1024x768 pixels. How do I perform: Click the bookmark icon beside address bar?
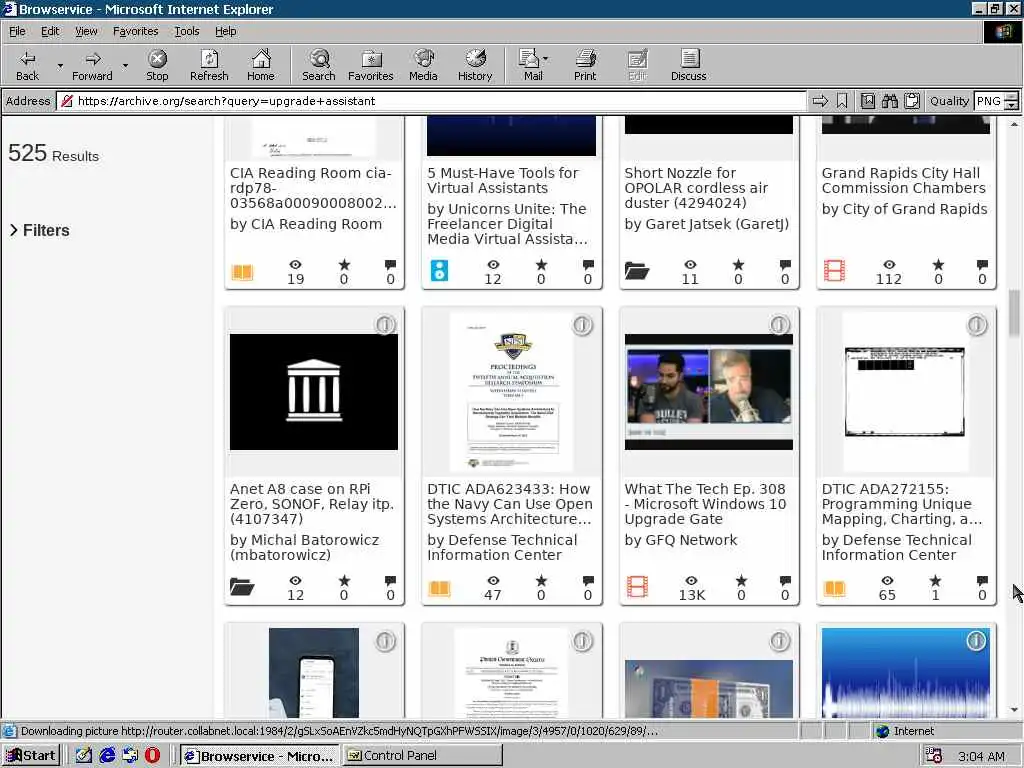point(842,101)
